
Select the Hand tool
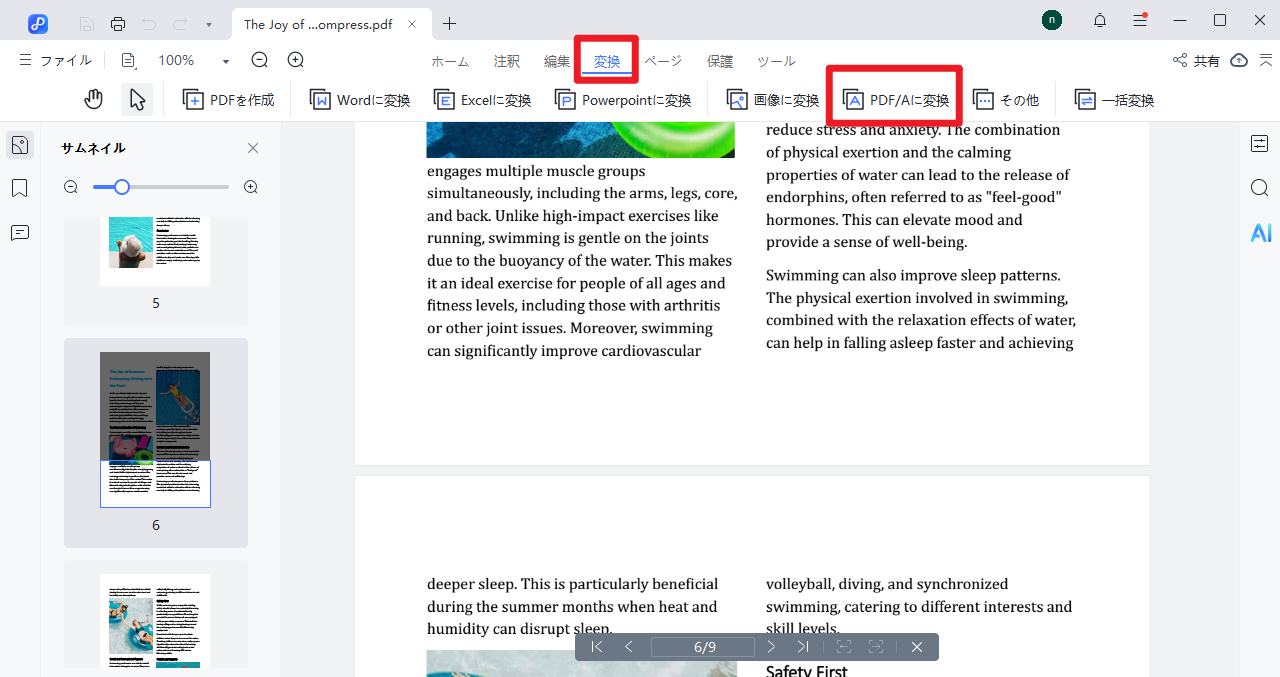(x=93, y=100)
